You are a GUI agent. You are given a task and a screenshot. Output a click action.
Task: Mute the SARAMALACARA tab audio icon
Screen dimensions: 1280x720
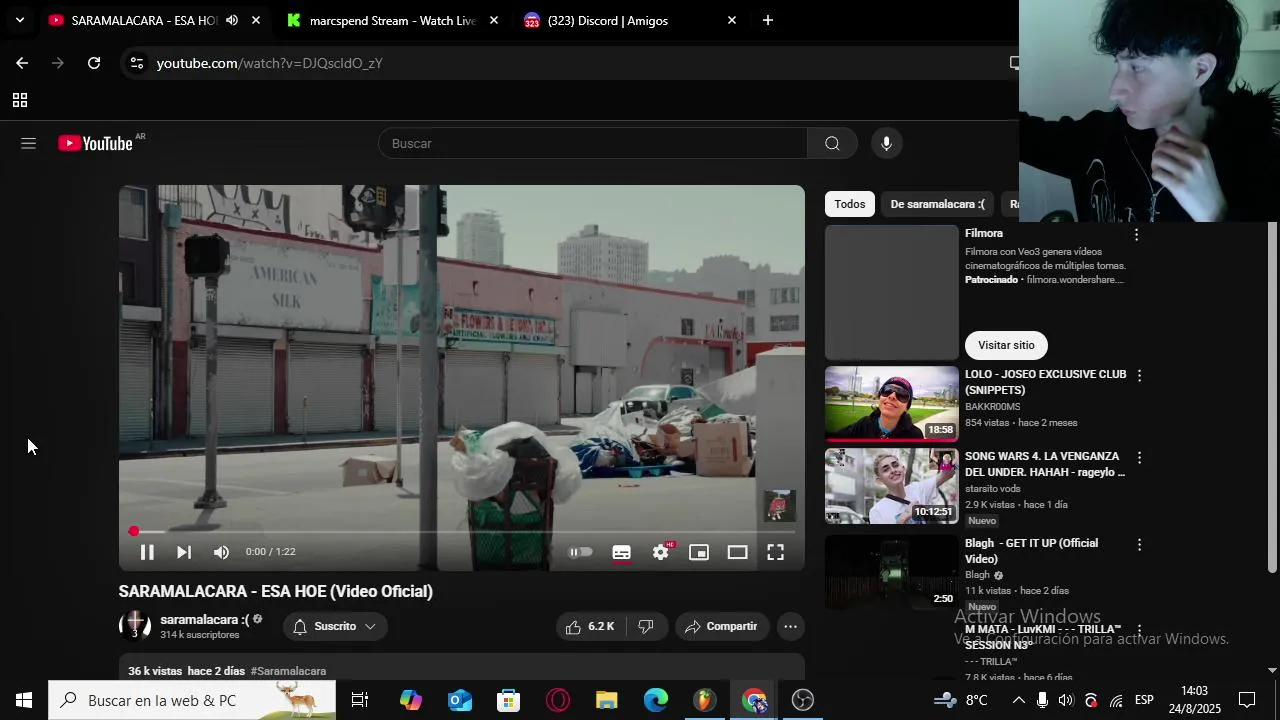232,20
